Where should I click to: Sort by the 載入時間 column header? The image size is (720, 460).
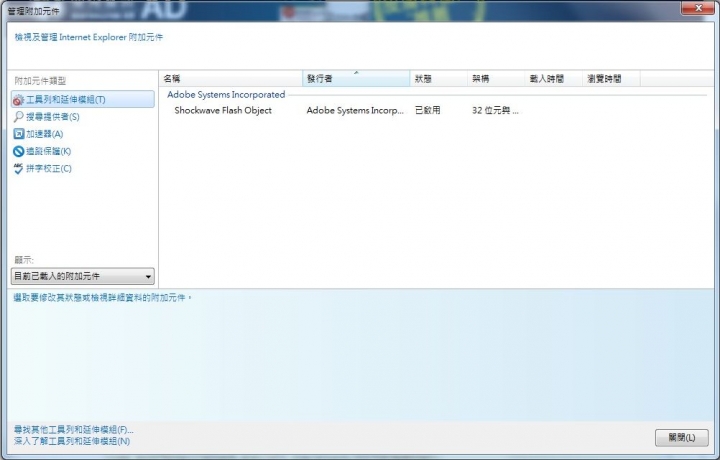pyautogui.click(x=554, y=79)
